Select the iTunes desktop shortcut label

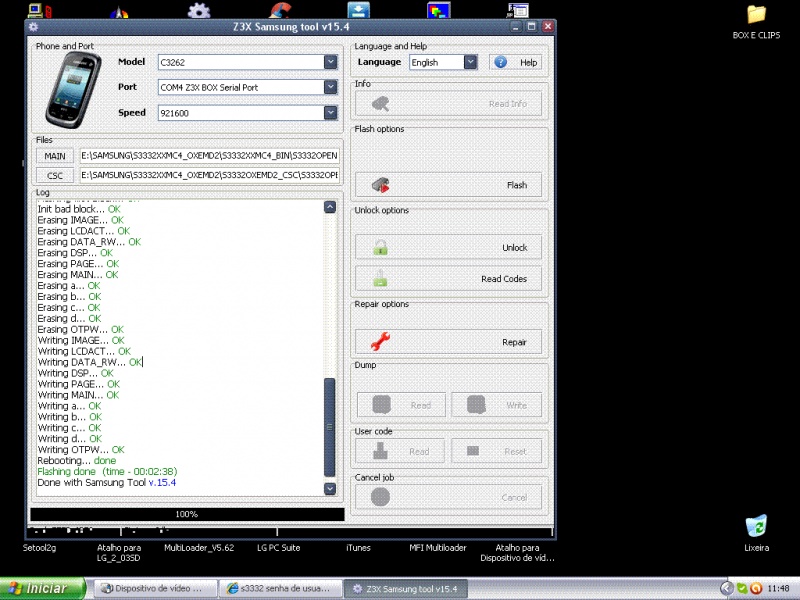tap(358, 548)
